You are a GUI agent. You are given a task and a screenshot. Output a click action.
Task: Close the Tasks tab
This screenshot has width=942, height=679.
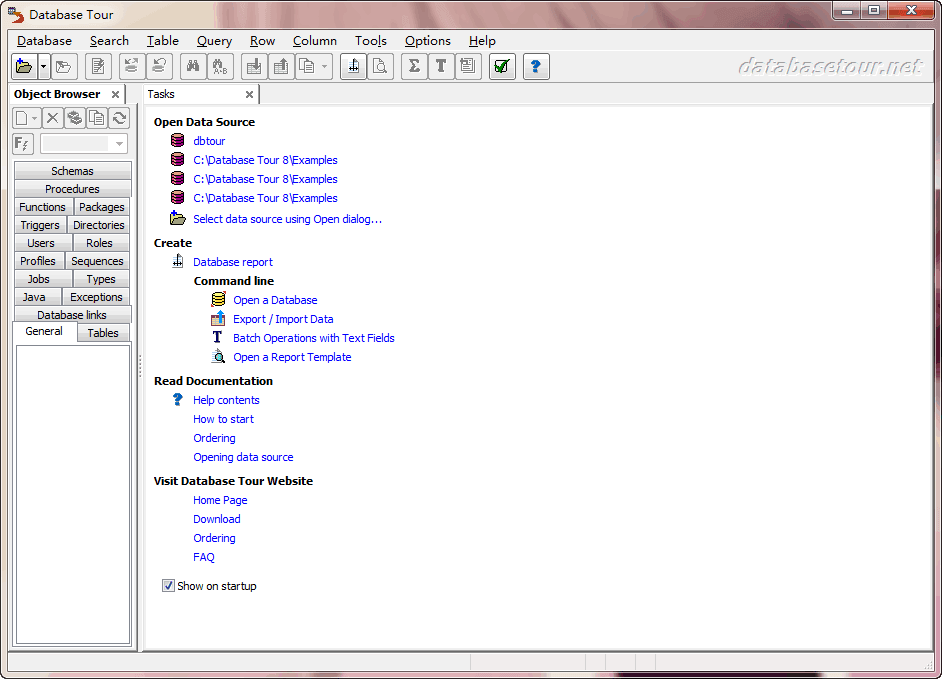click(x=249, y=94)
